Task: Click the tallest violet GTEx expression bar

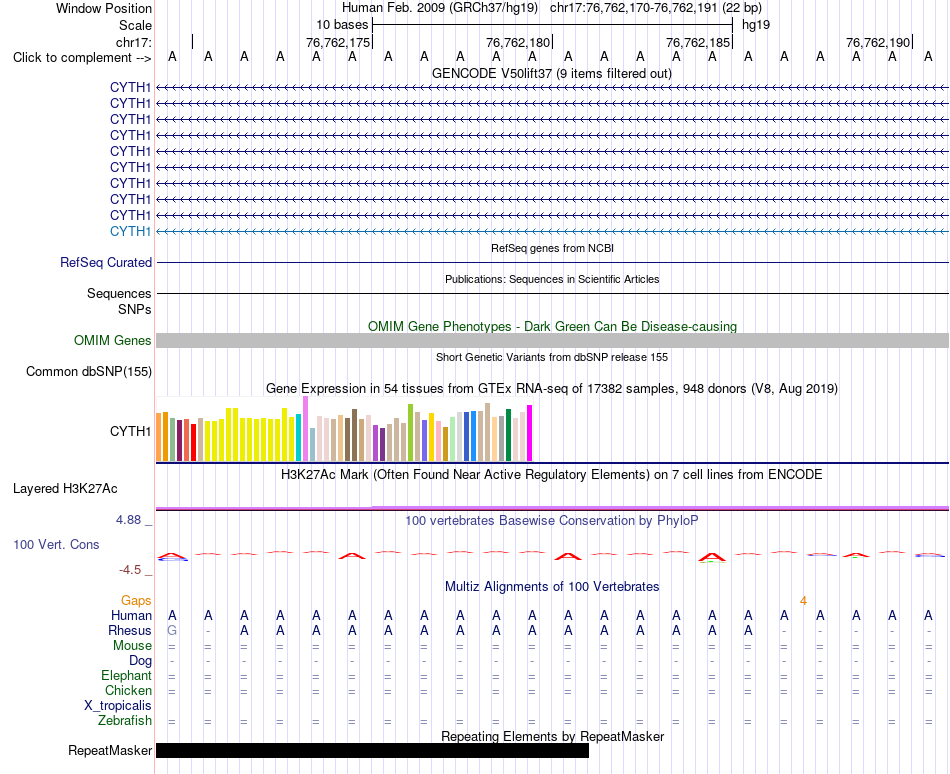Action: click(305, 429)
